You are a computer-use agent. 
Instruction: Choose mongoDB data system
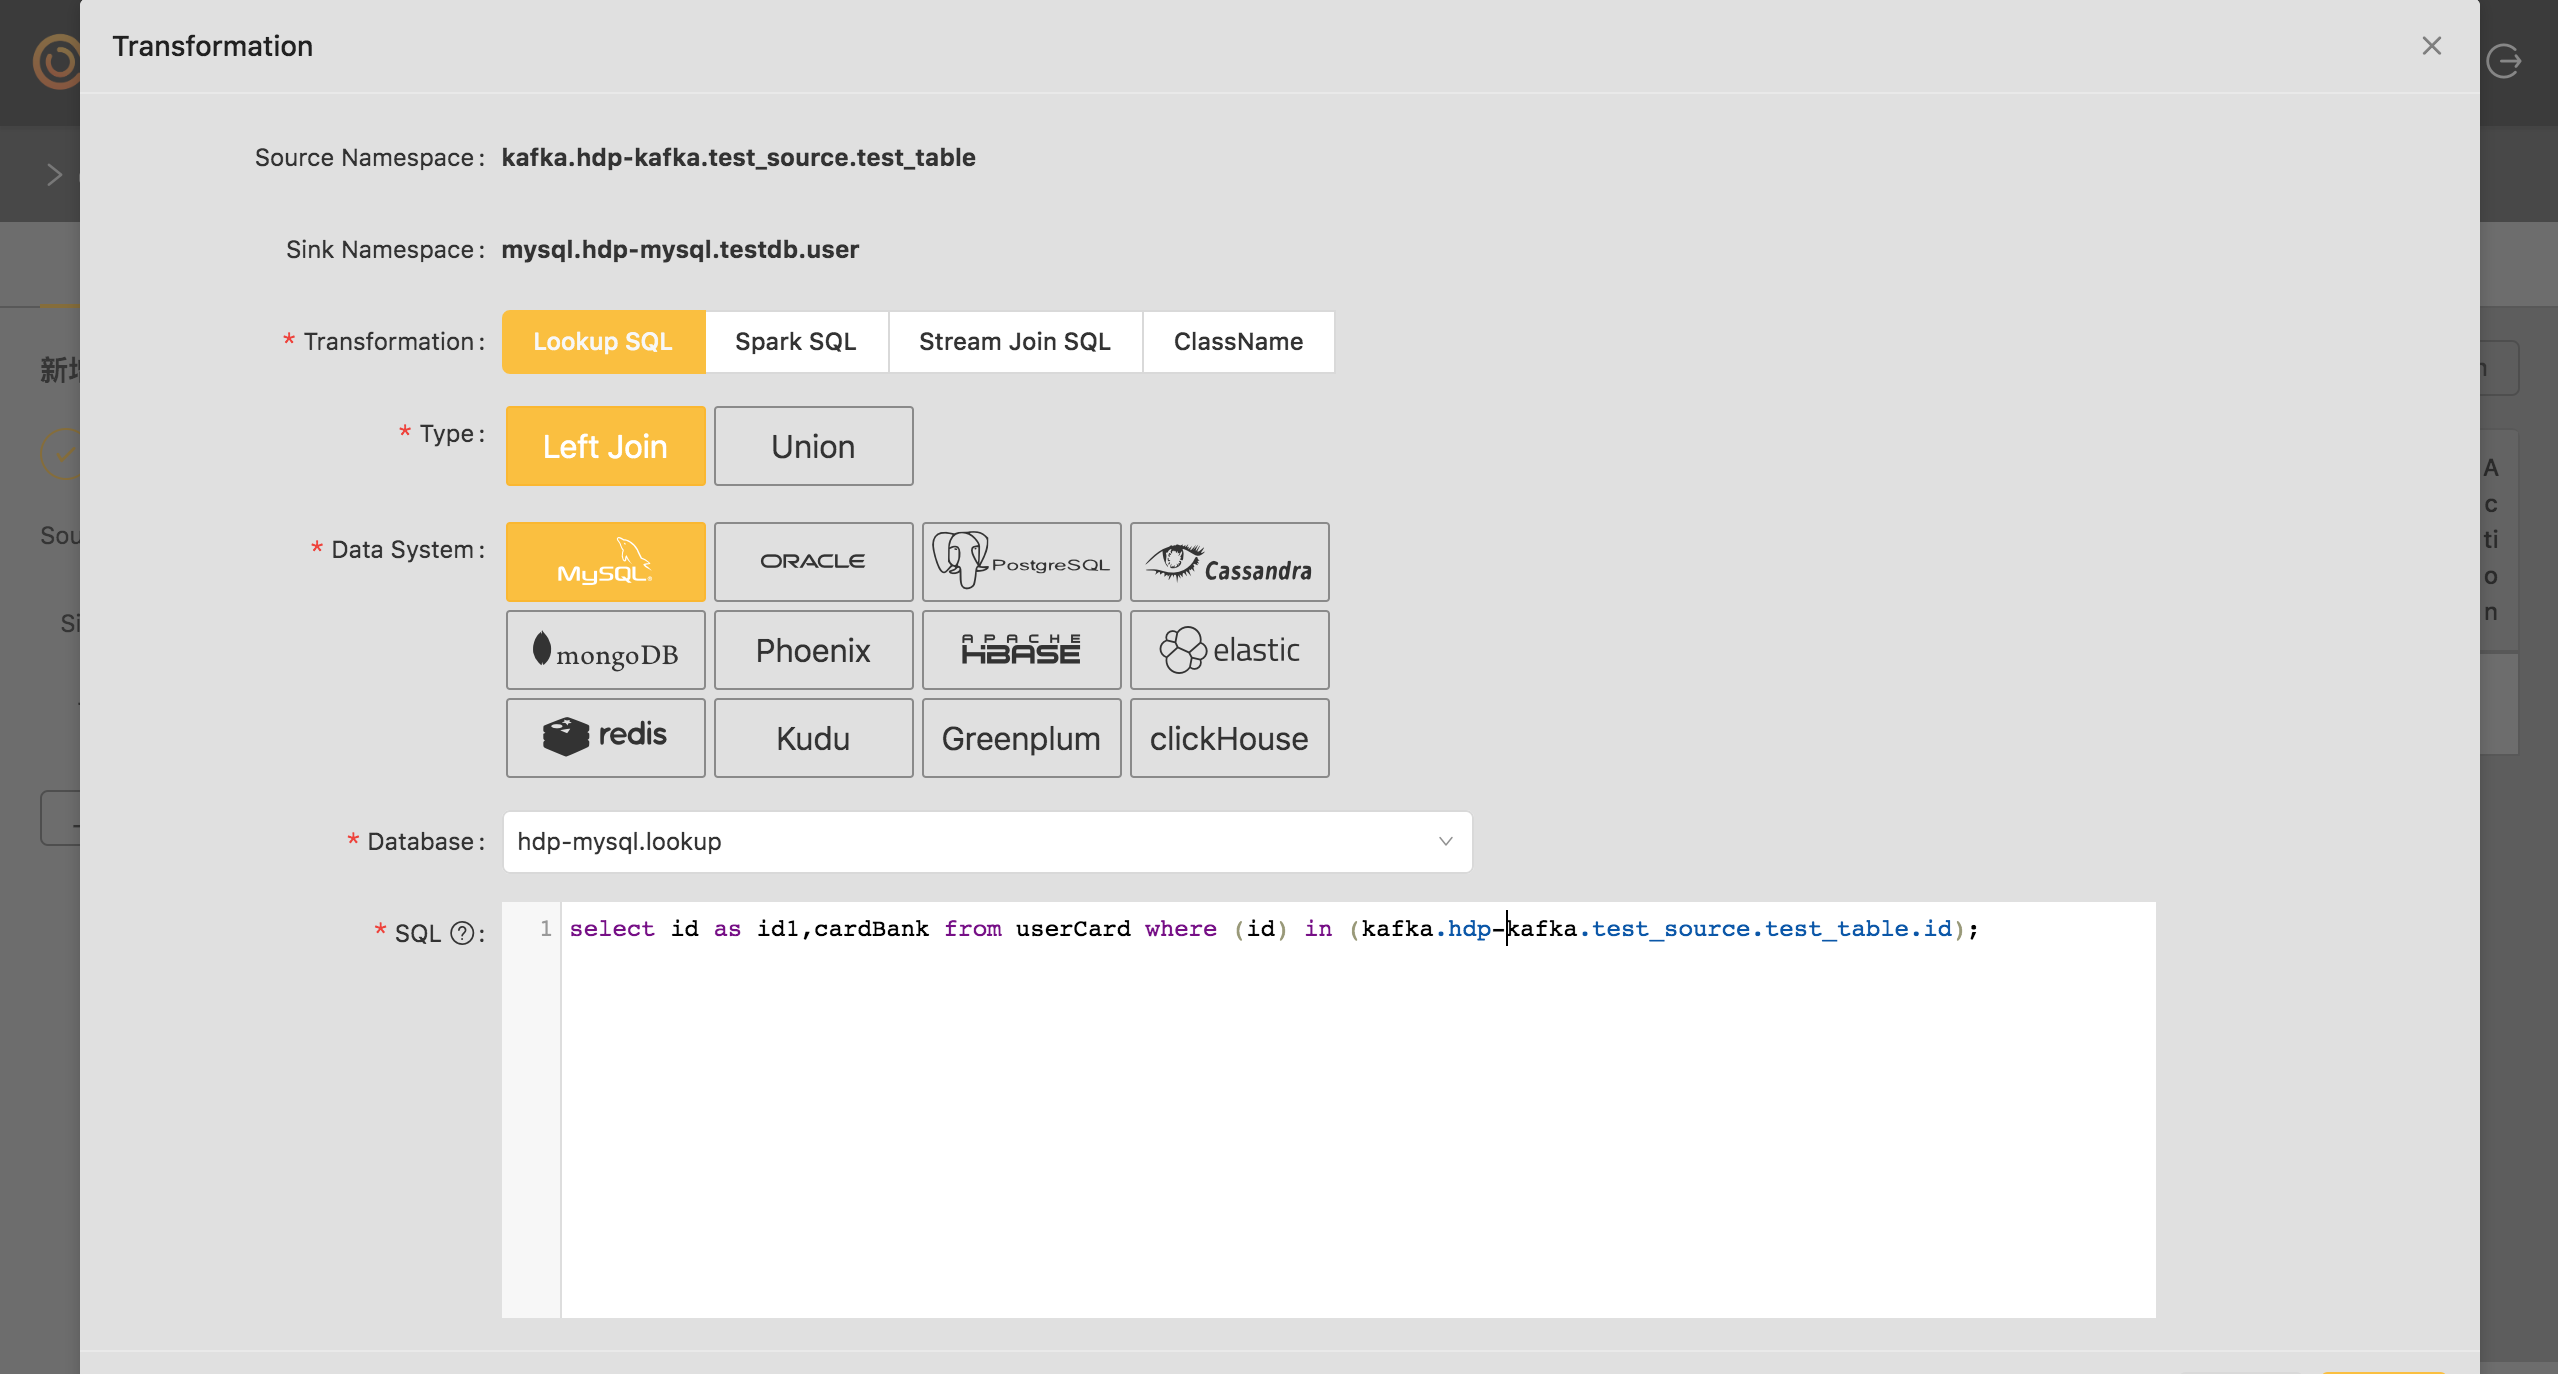pos(605,650)
